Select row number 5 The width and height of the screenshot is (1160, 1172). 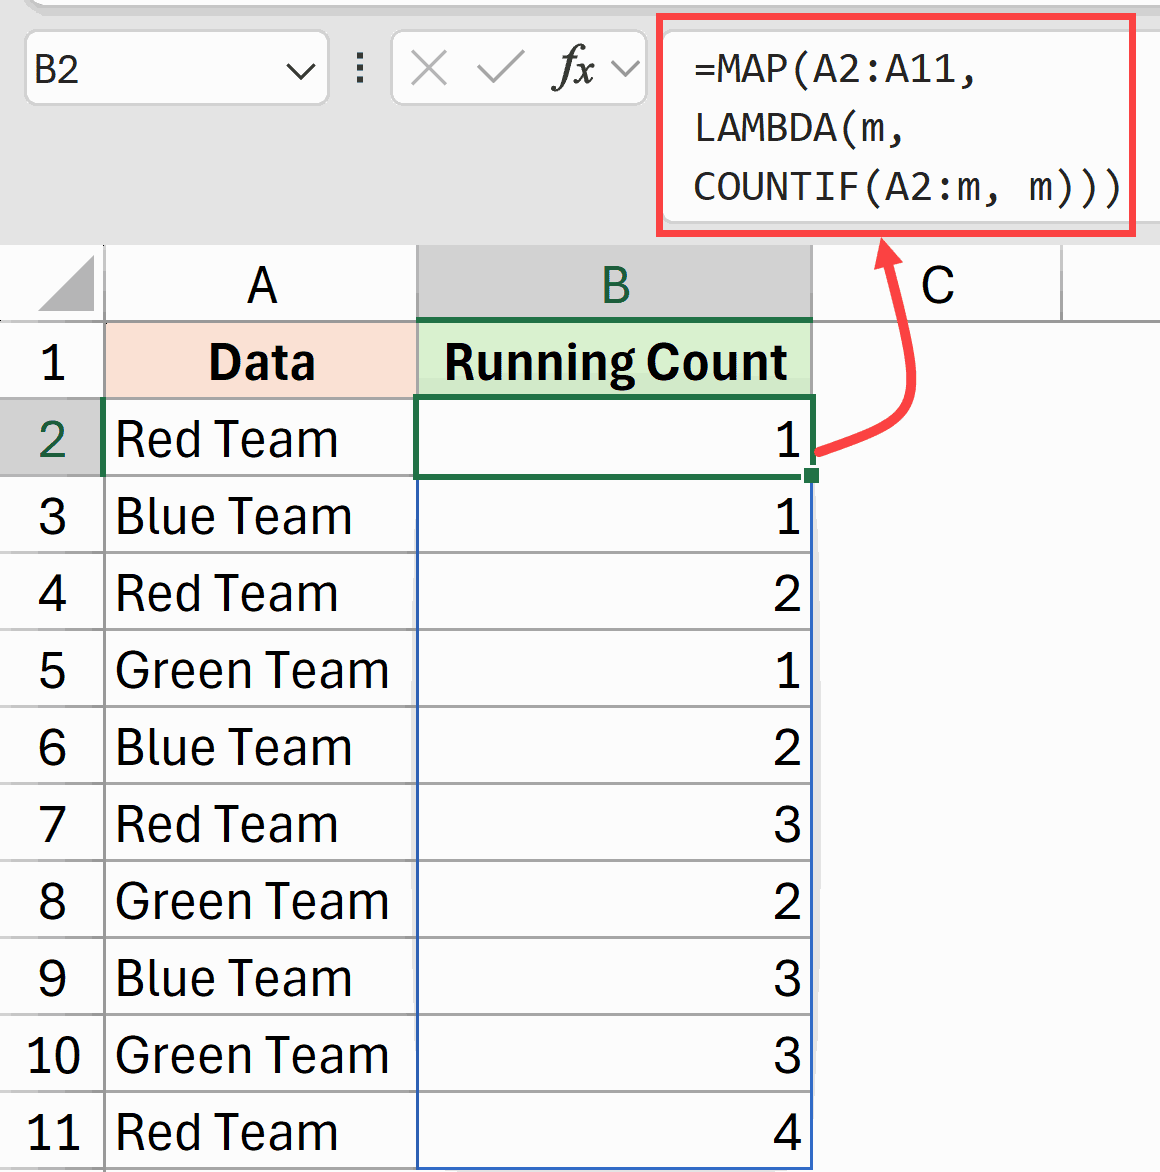52,670
